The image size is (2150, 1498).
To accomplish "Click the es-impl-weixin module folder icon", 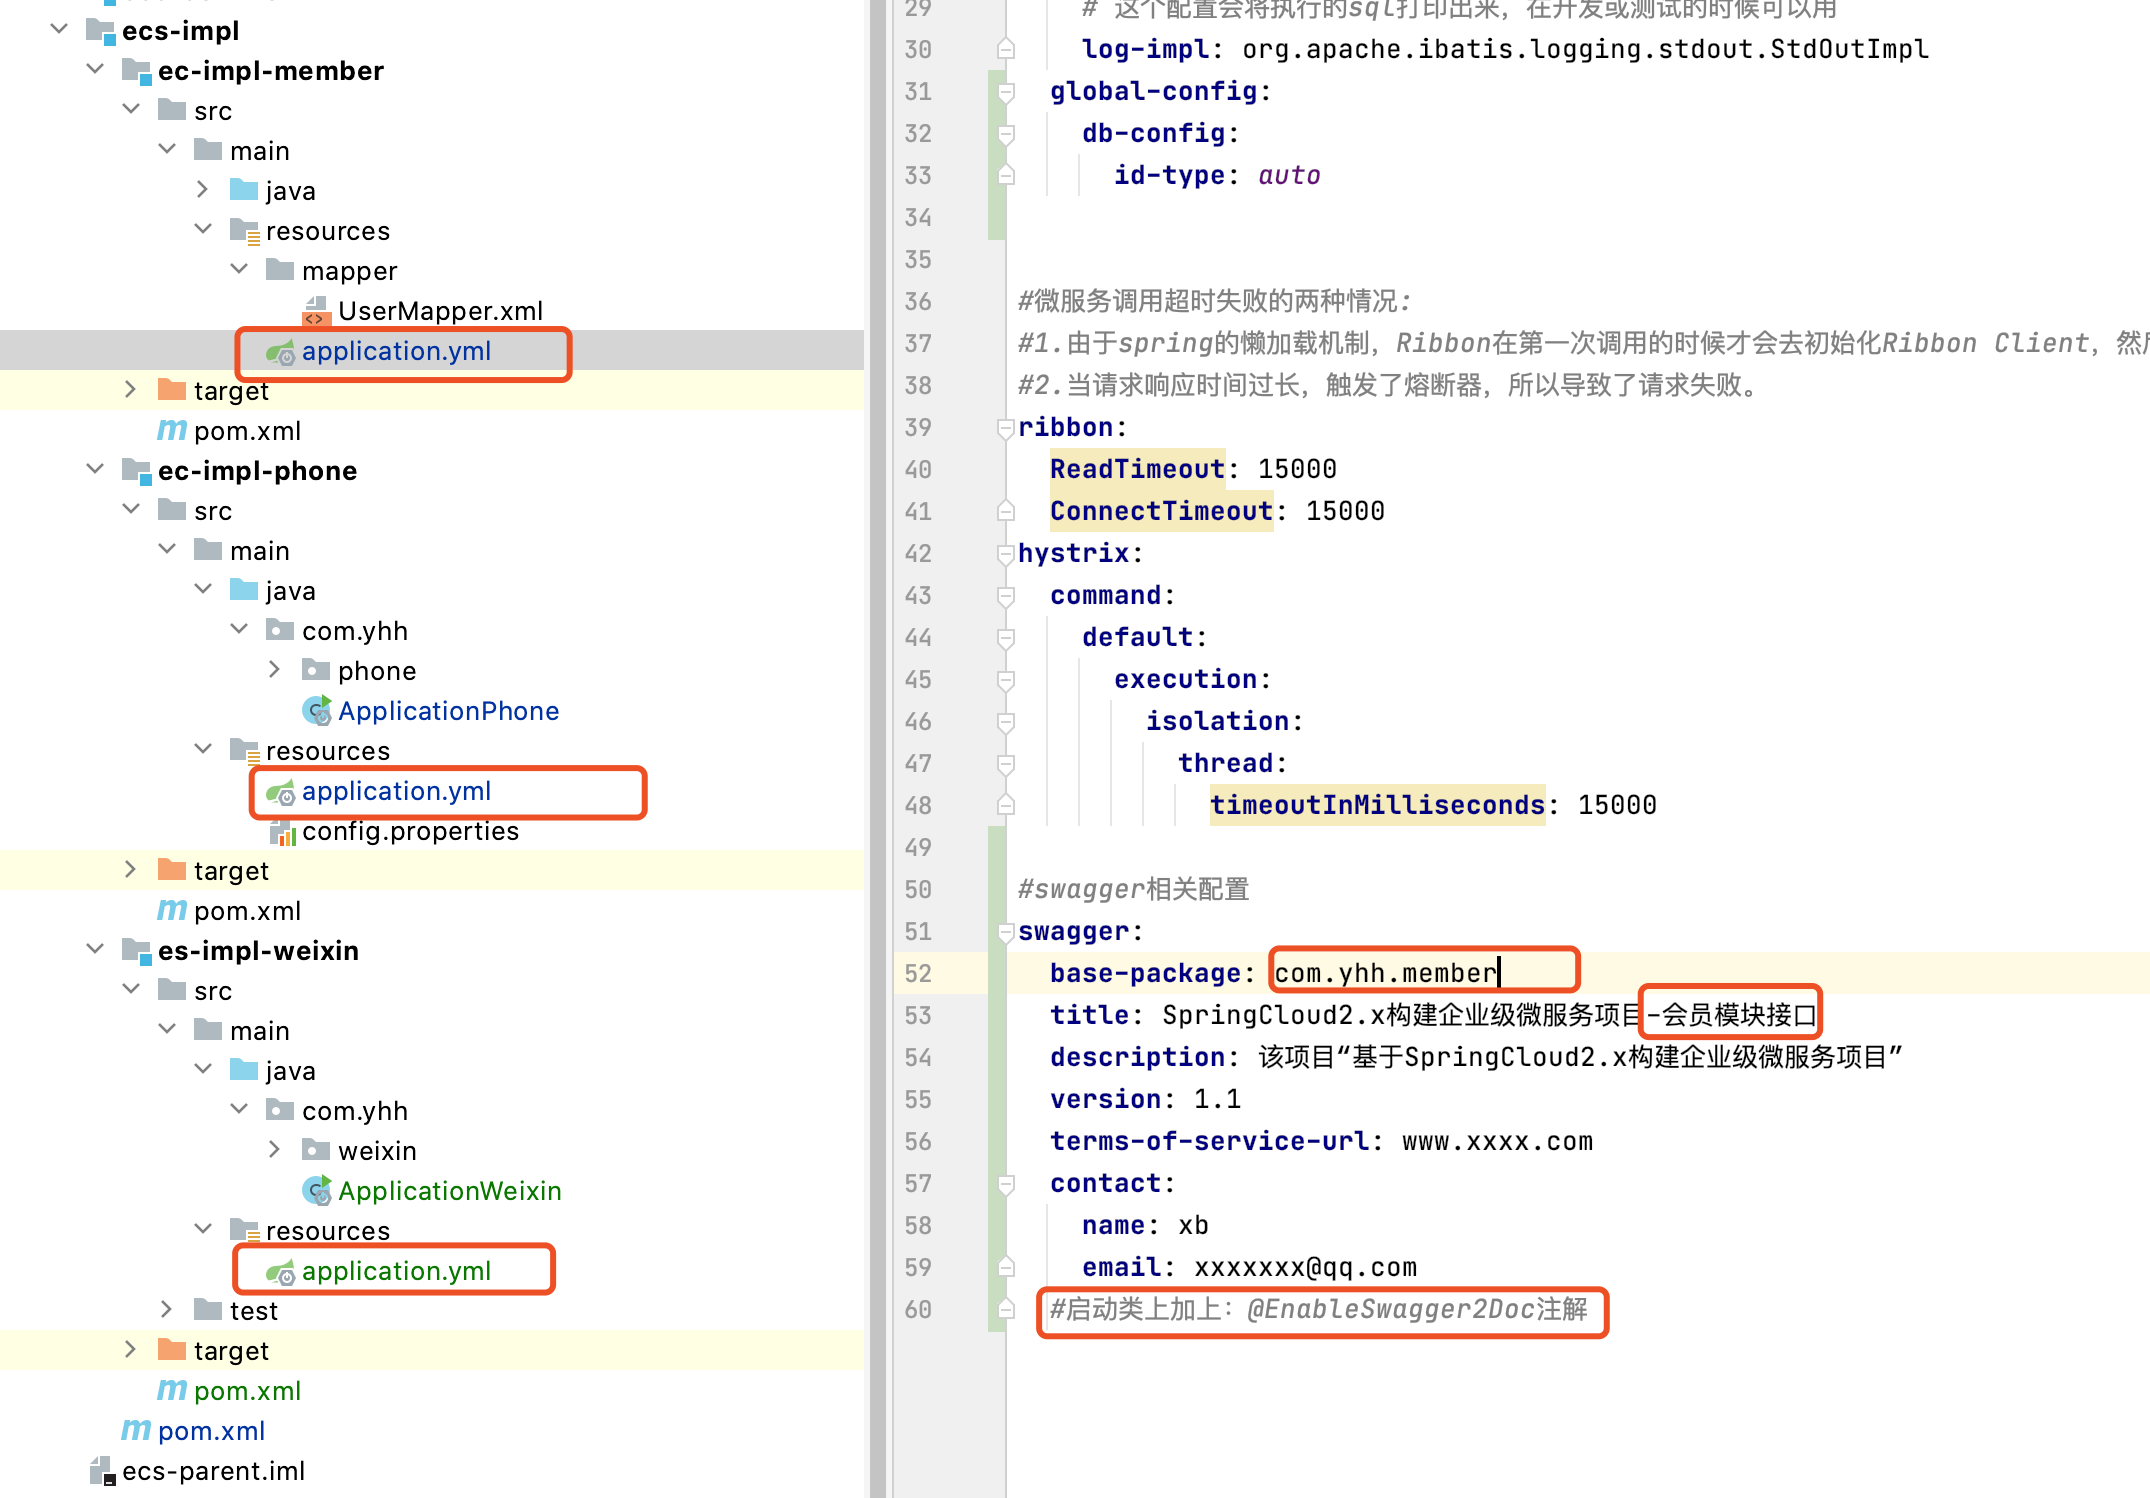I will point(136,951).
